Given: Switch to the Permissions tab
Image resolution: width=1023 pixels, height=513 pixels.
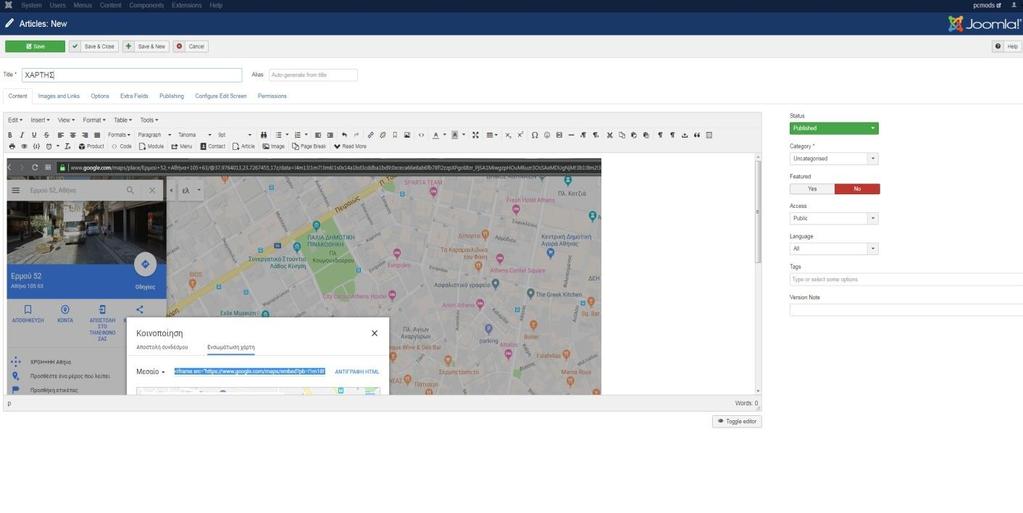Looking at the screenshot, I should point(272,96).
